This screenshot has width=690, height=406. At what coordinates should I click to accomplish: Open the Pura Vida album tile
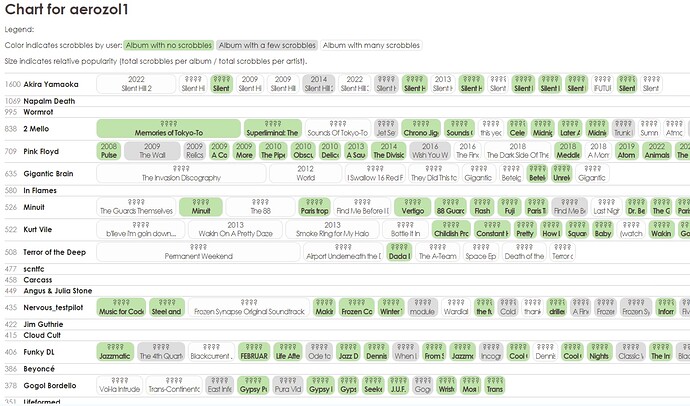[288, 385]
